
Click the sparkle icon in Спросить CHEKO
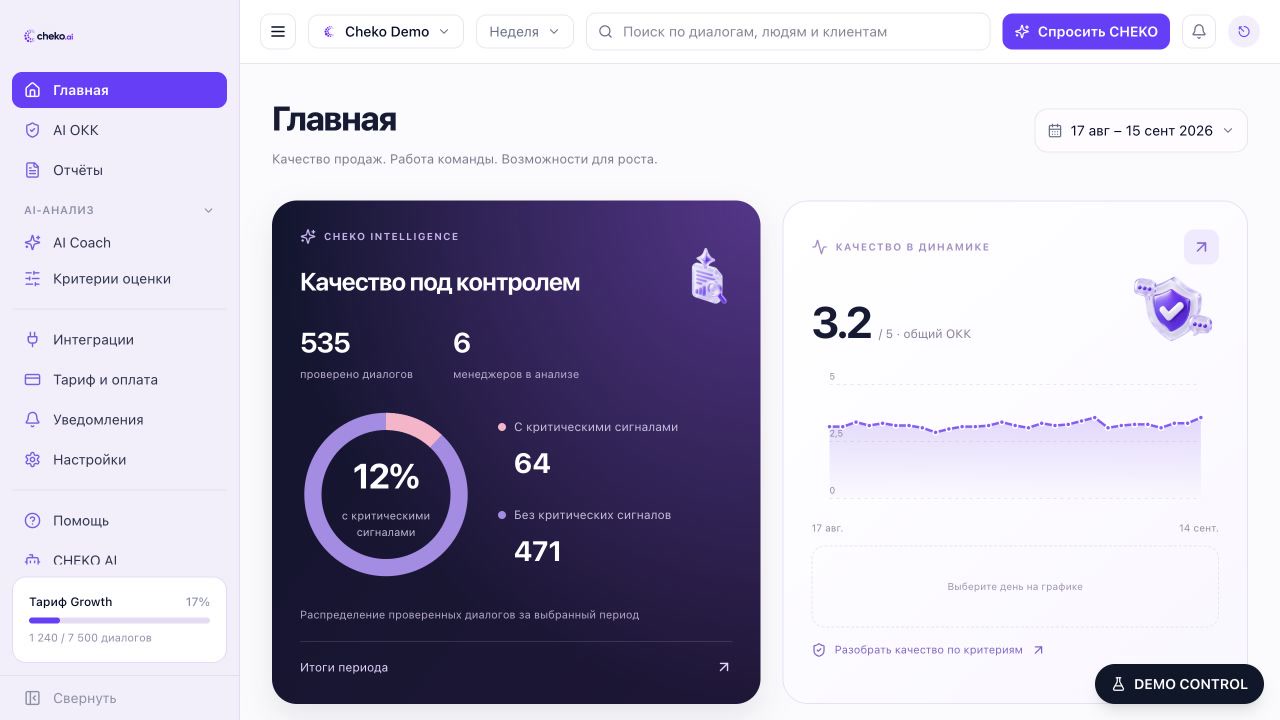coord(1022,32)
